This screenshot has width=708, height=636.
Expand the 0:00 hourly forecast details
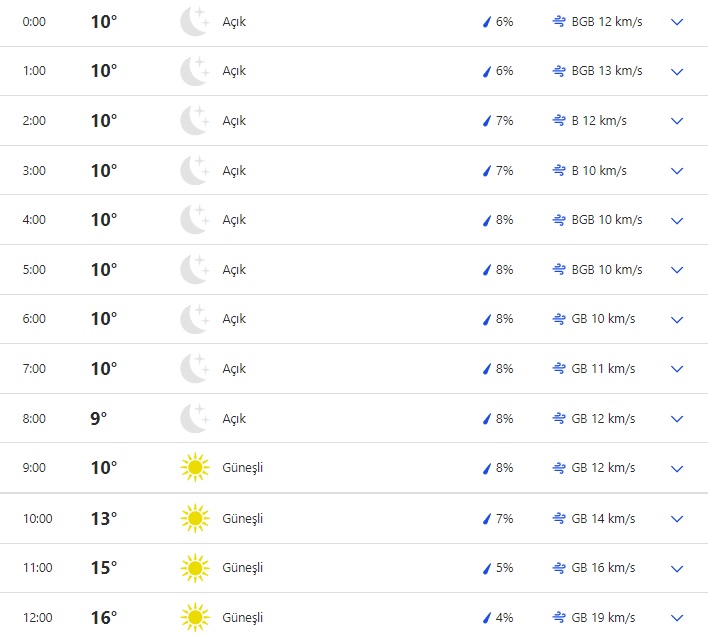coord(677,22)
